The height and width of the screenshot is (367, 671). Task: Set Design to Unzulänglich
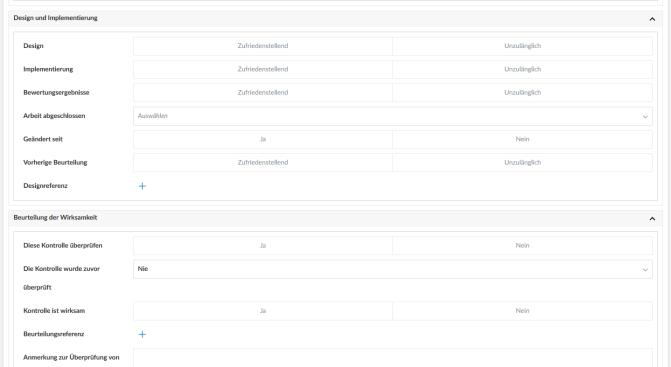click(523, 46)
